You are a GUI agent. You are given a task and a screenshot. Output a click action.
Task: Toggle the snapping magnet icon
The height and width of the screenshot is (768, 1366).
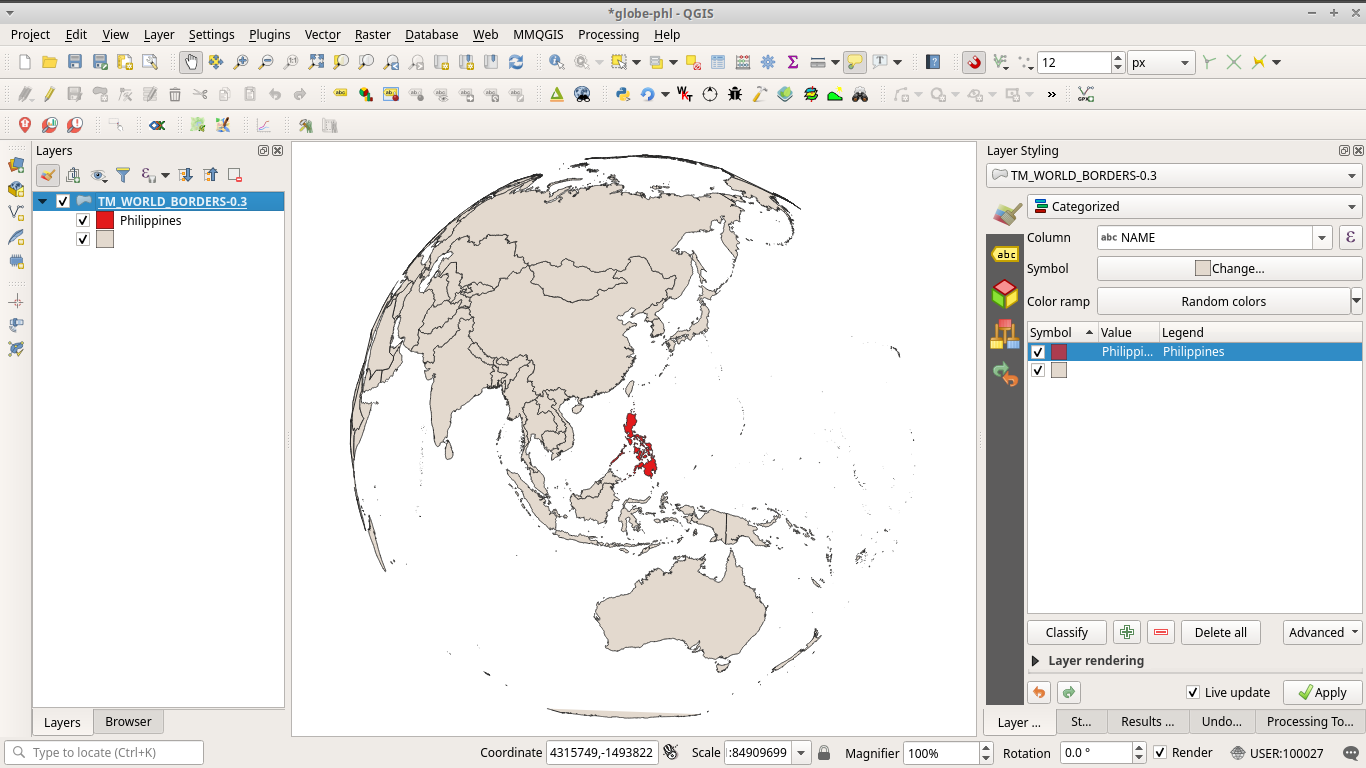(974, 62)
